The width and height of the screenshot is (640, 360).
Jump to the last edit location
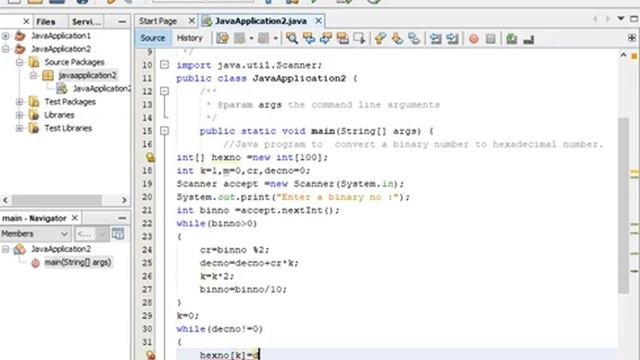(x=222, y=38)
